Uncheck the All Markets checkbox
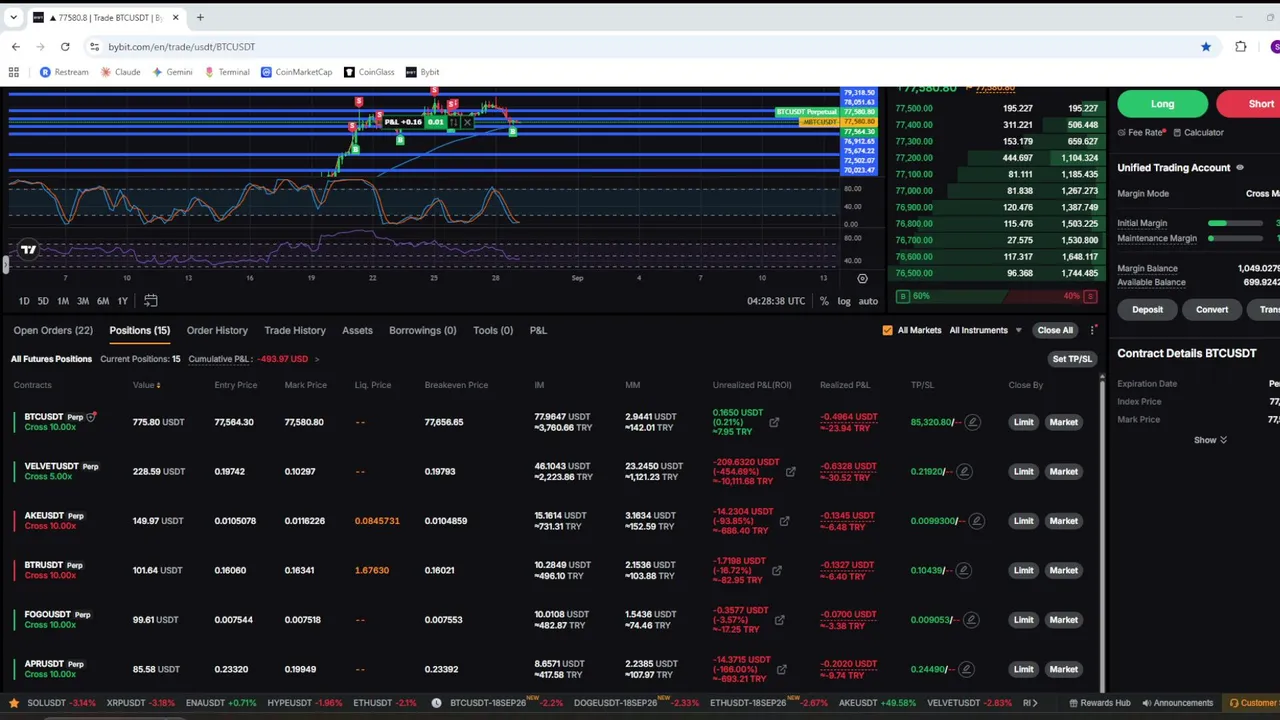 (x=887, y=330)
